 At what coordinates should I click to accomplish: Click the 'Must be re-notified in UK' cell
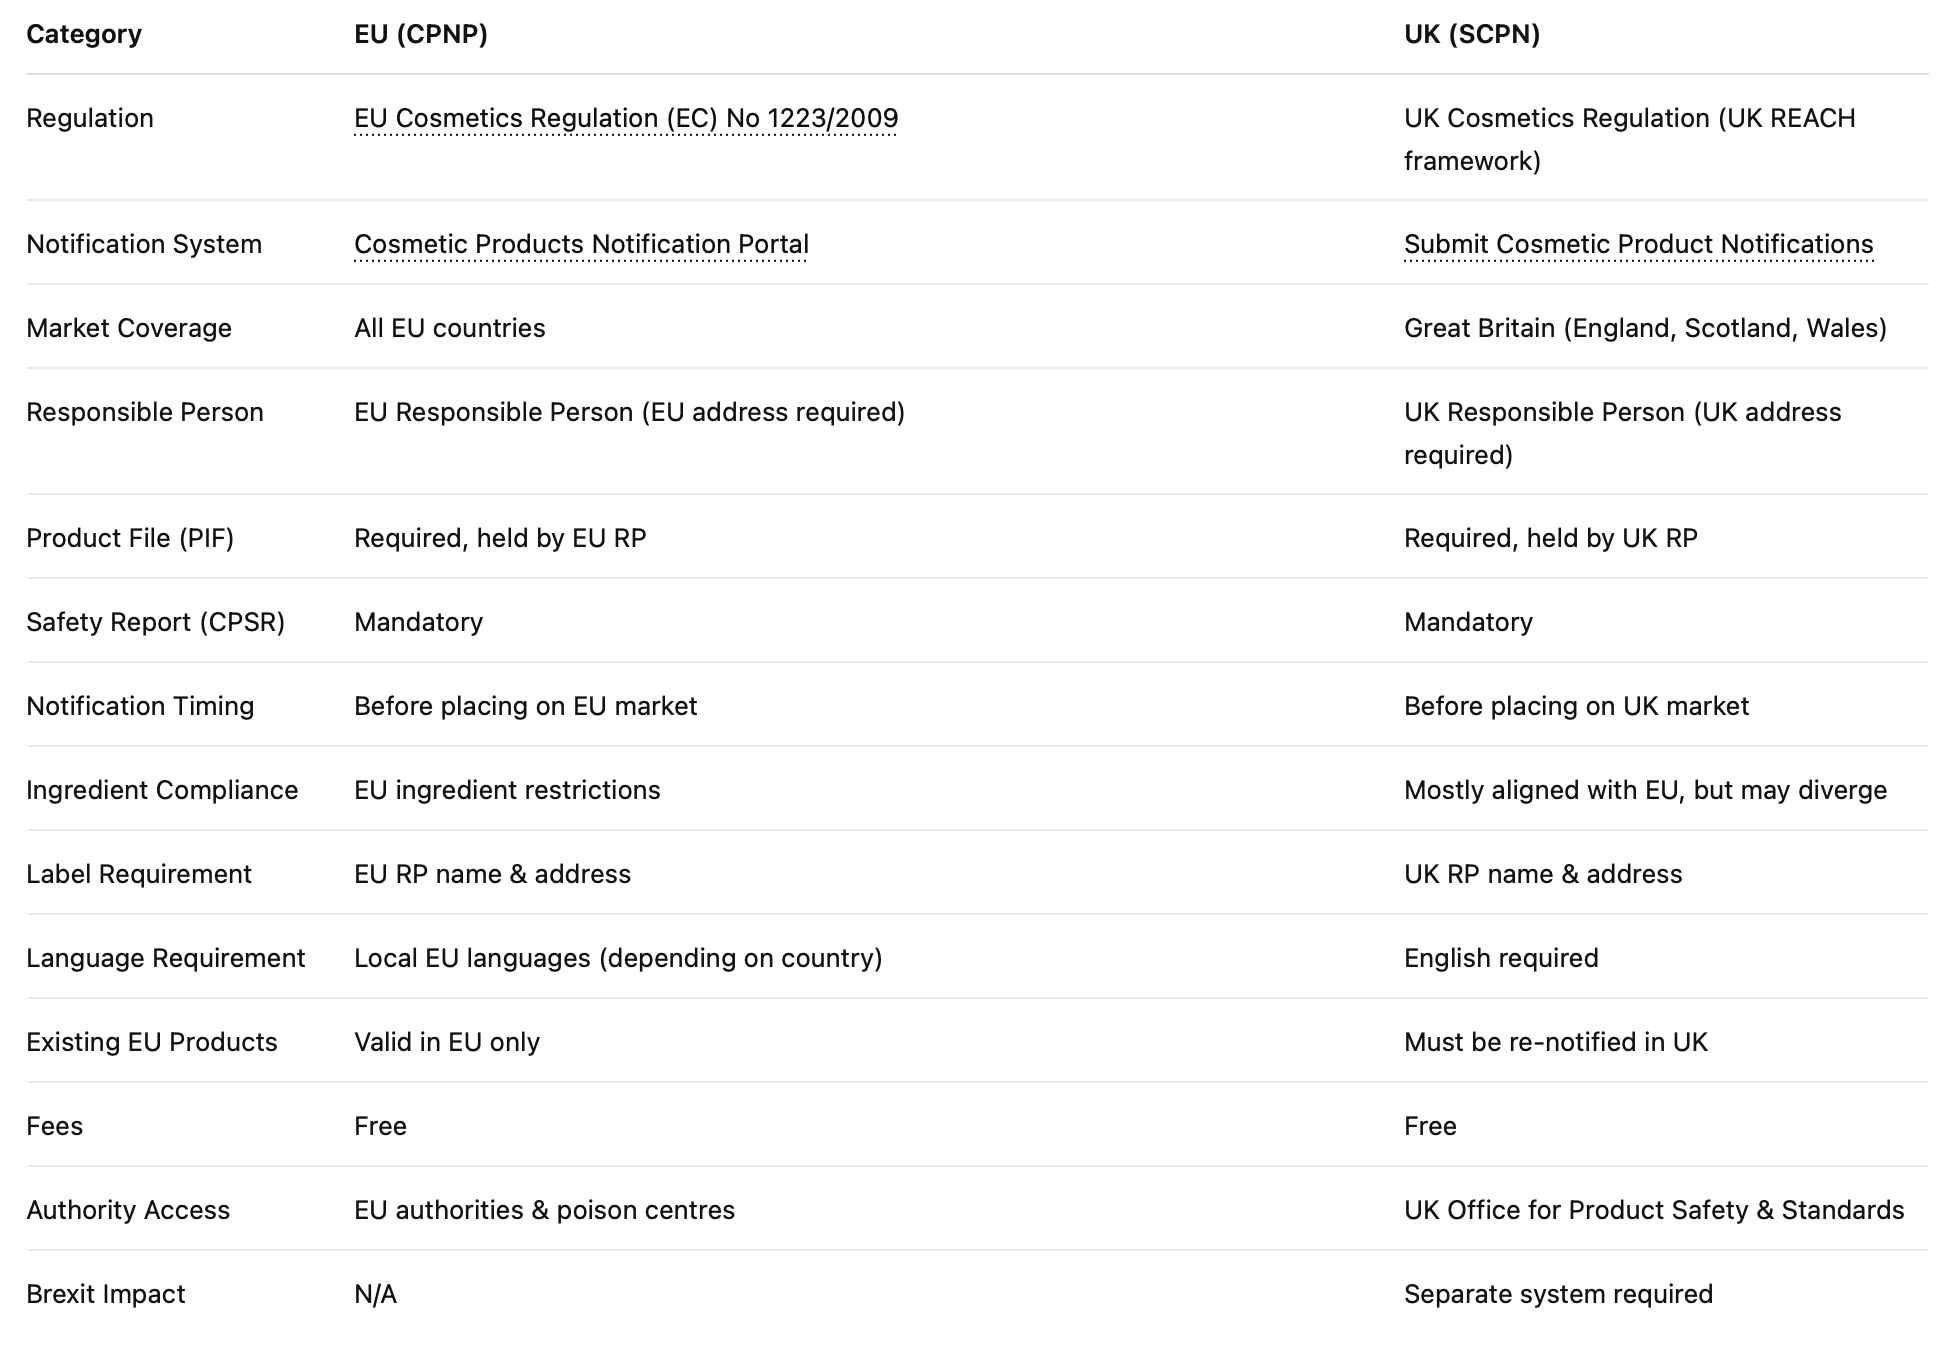[1555, 1042]
